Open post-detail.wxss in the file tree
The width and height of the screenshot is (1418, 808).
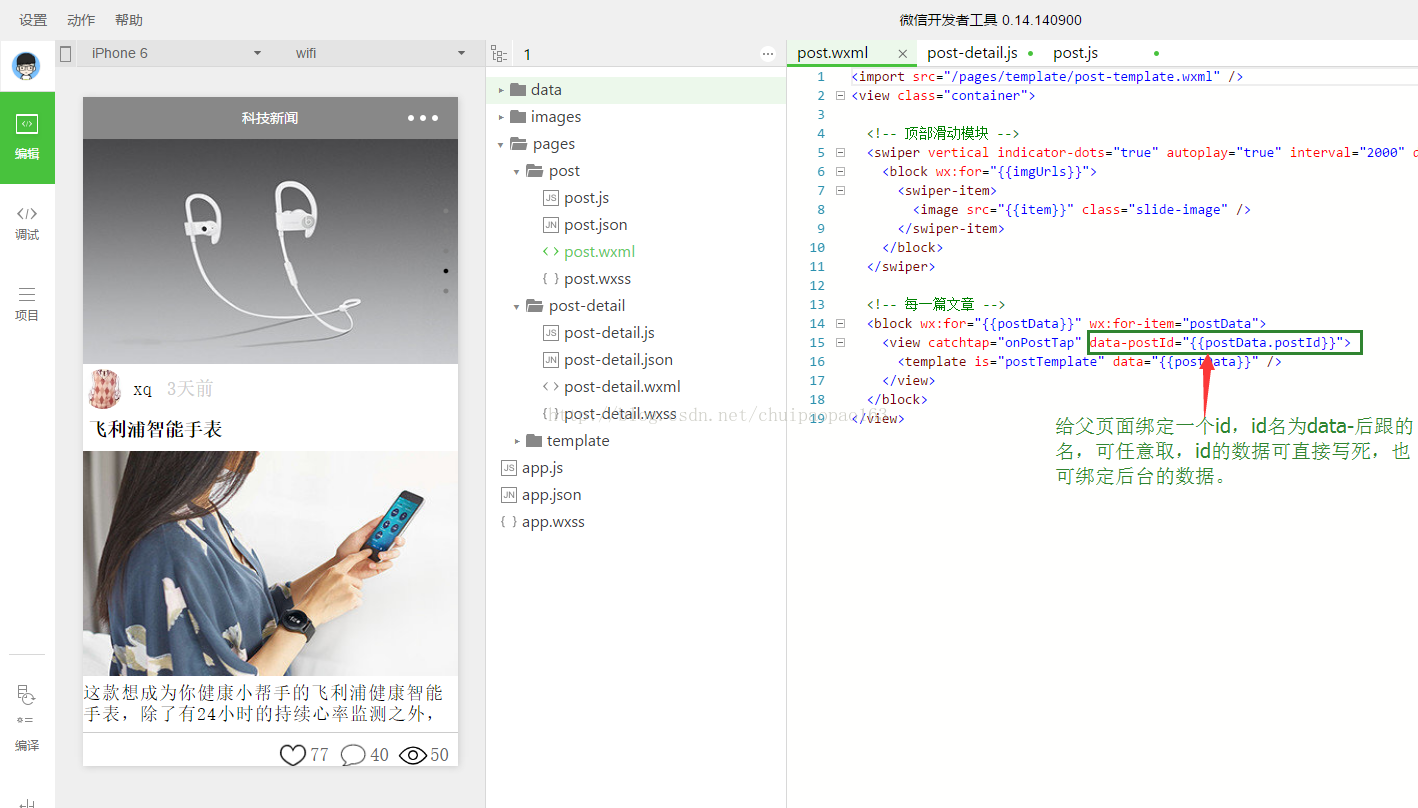620,414
